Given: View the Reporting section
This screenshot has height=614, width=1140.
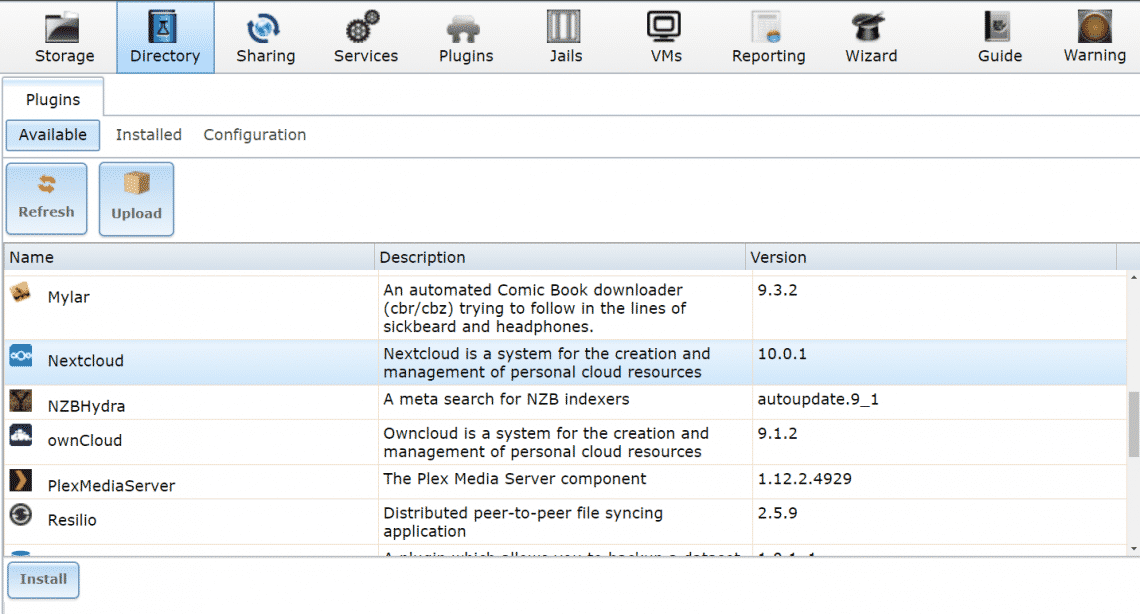Looking at the screenshot, I should click(x=768, y=38).
